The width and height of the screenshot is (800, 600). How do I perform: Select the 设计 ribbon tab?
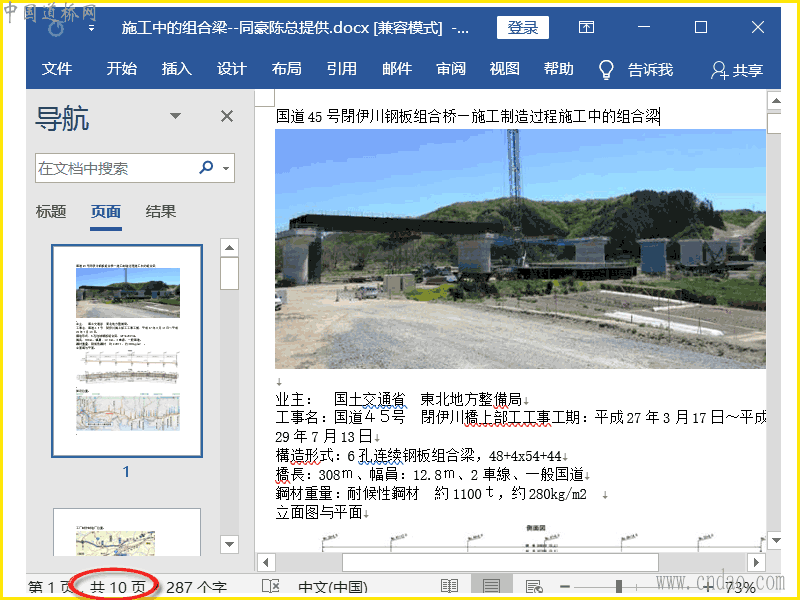click(x=232, y=69)
